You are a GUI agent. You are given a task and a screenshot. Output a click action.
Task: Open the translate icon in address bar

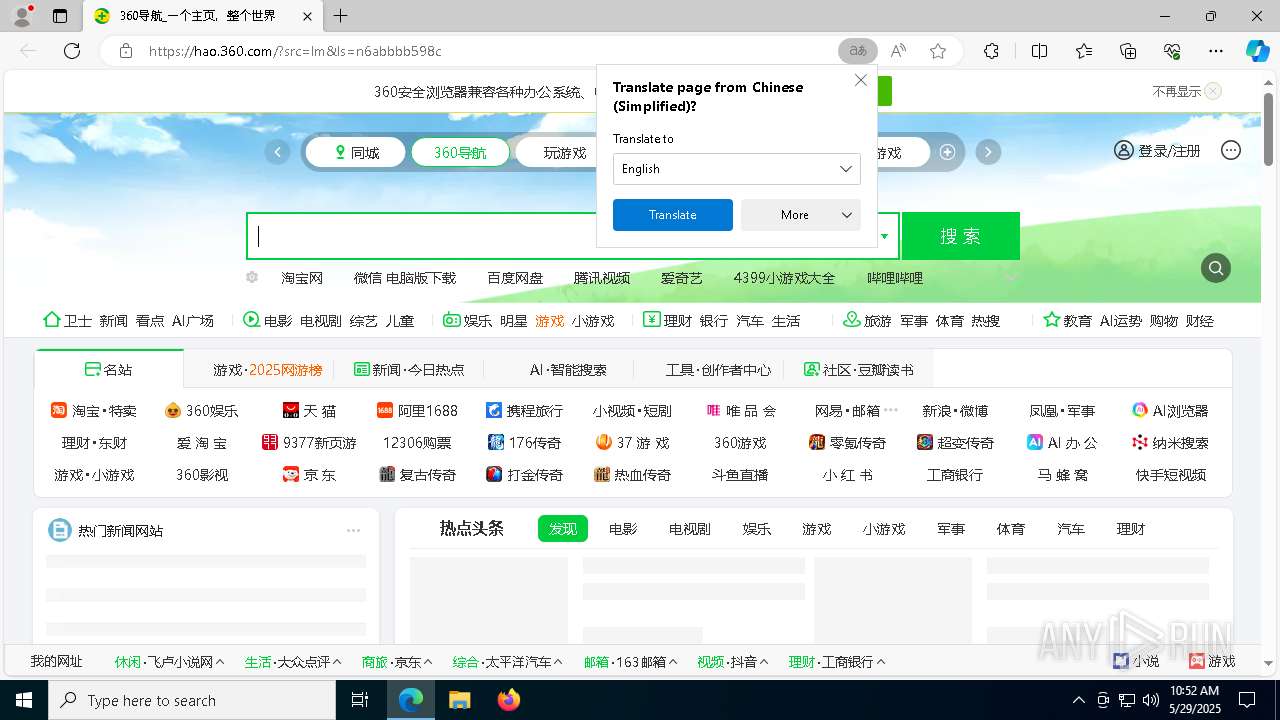coord(857,51)
